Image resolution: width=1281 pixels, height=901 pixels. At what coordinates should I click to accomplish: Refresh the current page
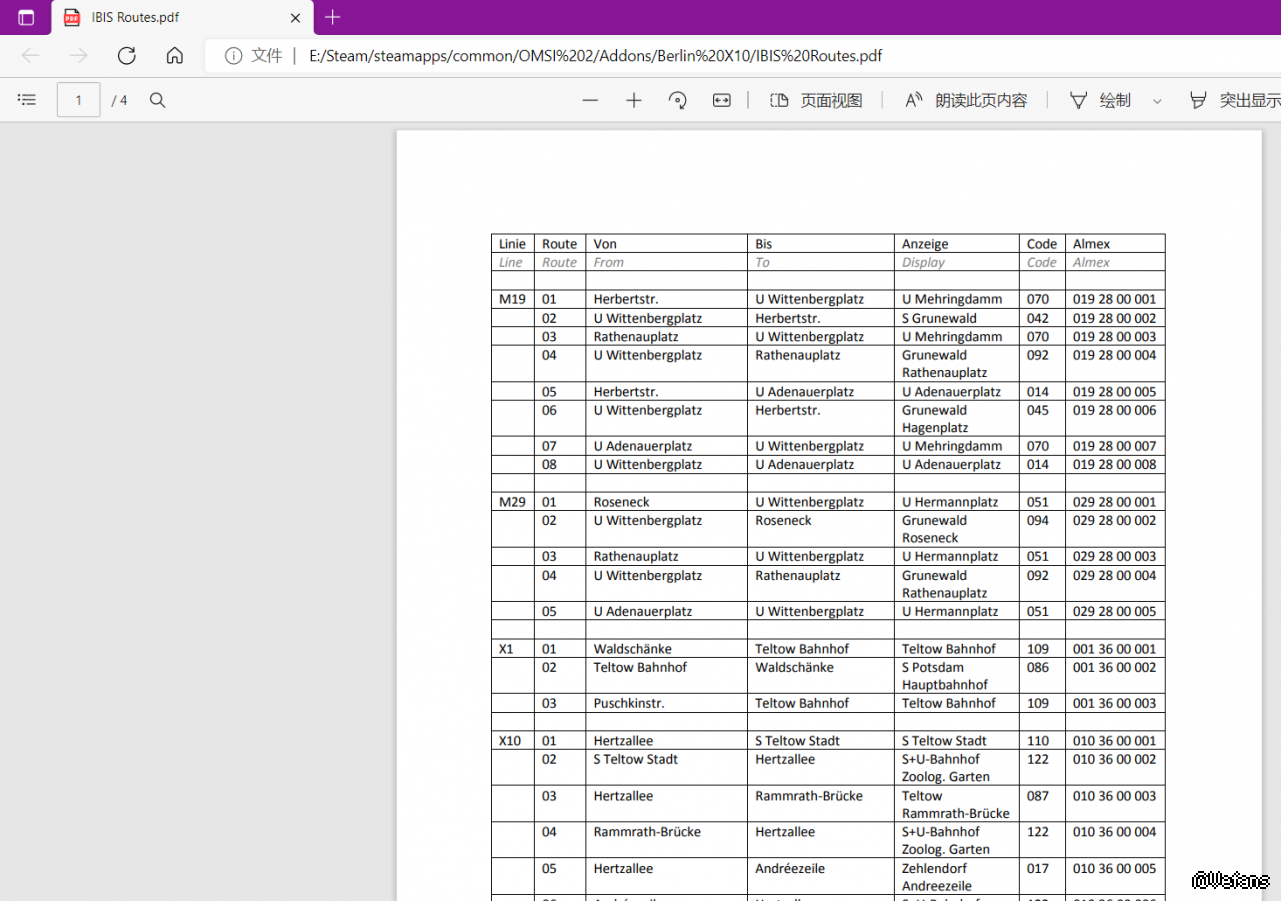pos(126,56)
